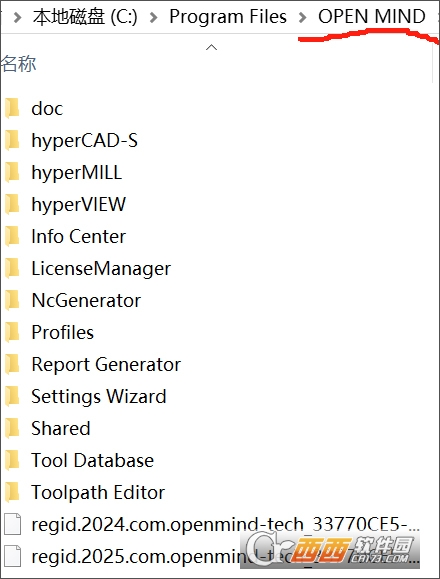This screenshot has width=440, height=579.
Task: Click the regid.2024 file icon
Action: (13, 524)
